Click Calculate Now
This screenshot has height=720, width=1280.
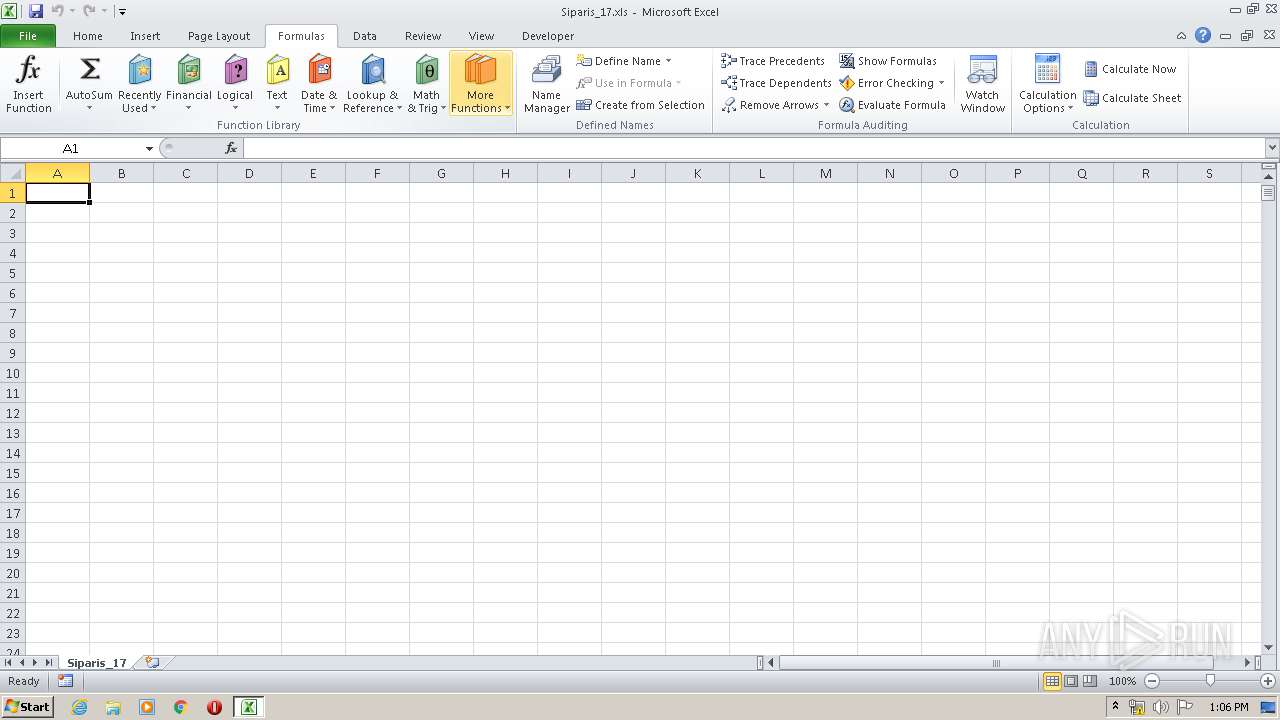point(1130,69)
